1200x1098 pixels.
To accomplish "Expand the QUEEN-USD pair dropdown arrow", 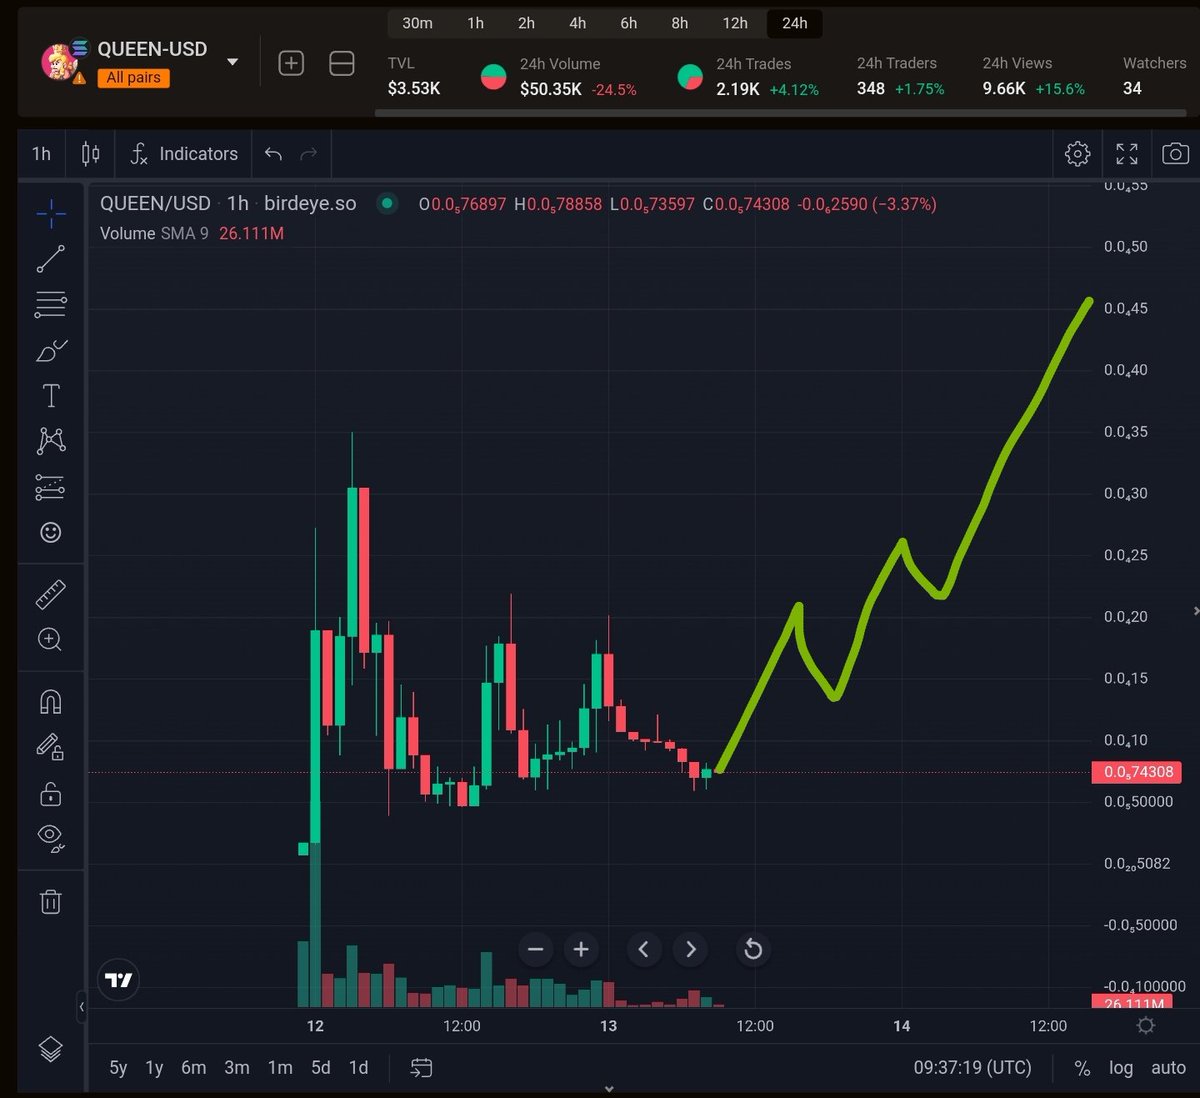I will pyautogui.click(x=233, y=62).
